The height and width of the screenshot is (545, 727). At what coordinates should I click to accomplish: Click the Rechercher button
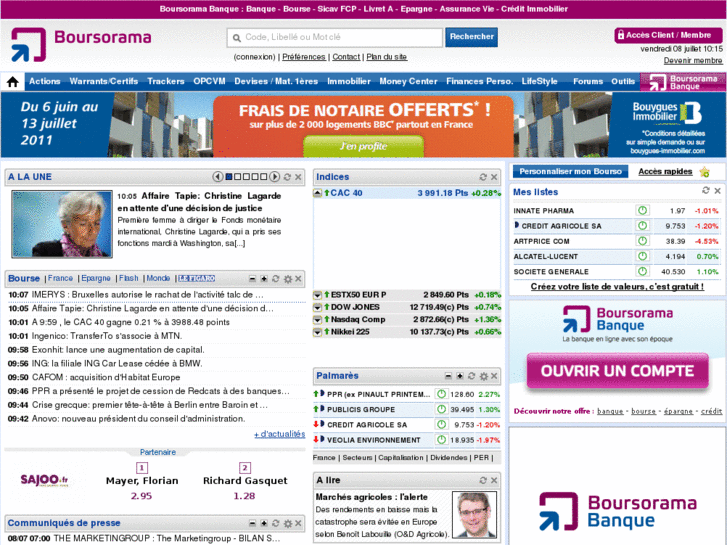pyautogui.click(x=472, y=37)
